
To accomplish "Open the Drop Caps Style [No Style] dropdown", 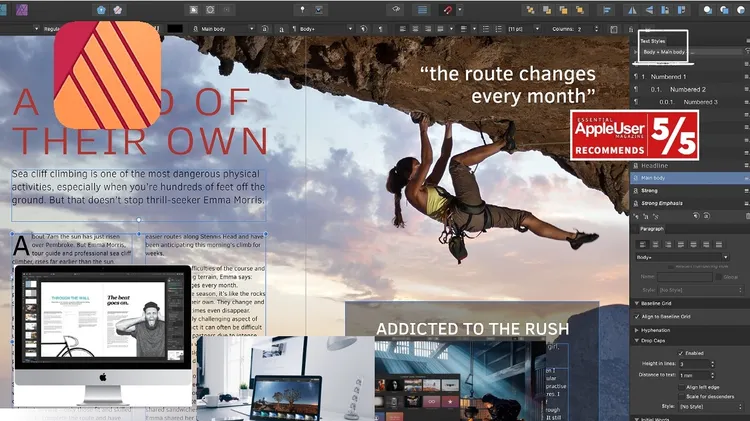I will pos(711,407).
